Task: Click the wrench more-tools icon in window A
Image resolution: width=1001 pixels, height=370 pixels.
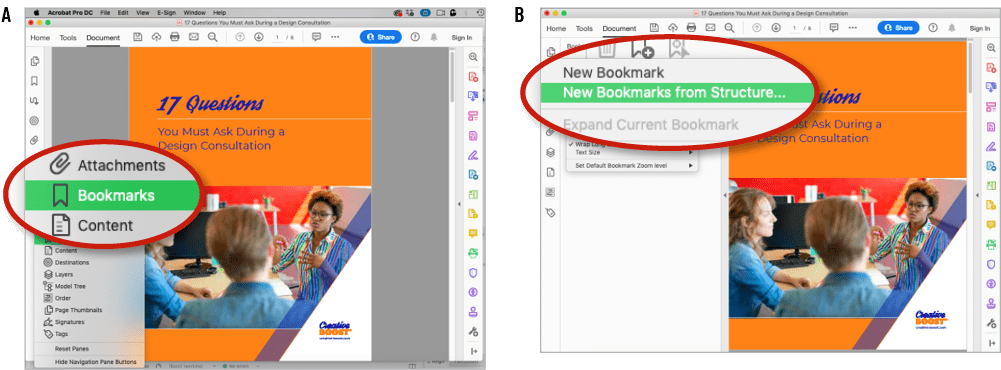Action: coord(473,331)
